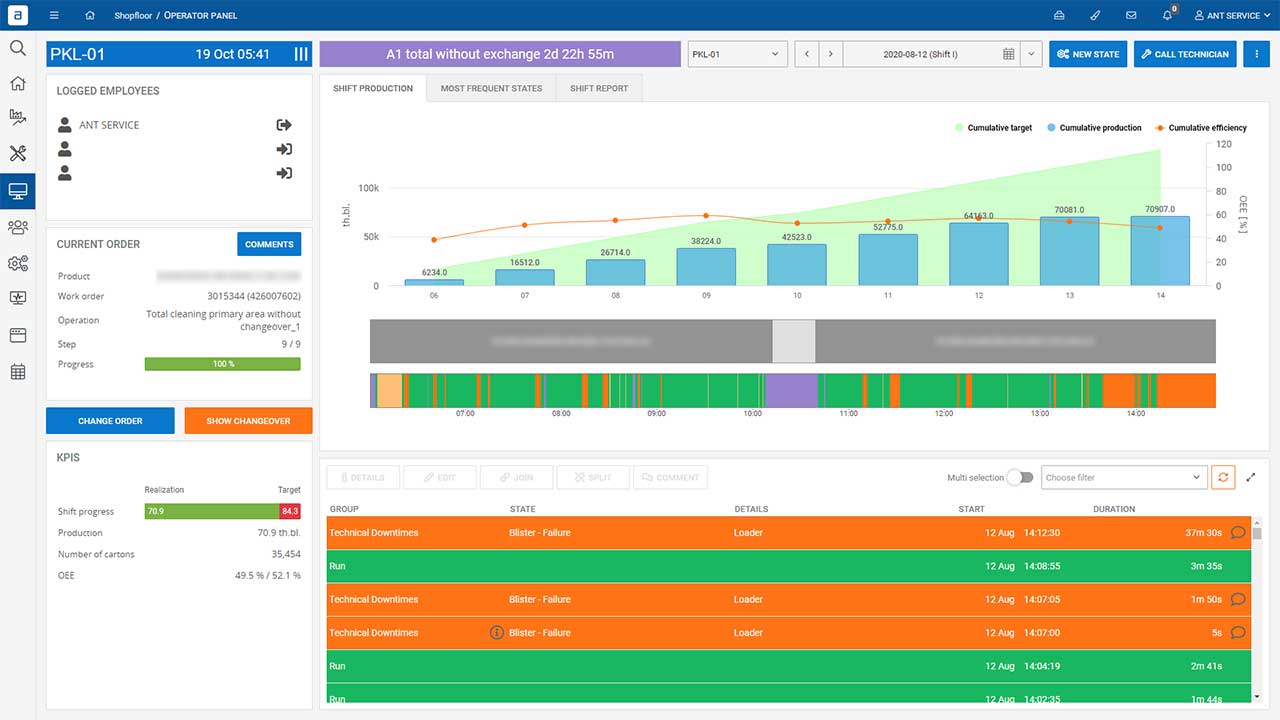Open the three-dot more options menu

1257,54
